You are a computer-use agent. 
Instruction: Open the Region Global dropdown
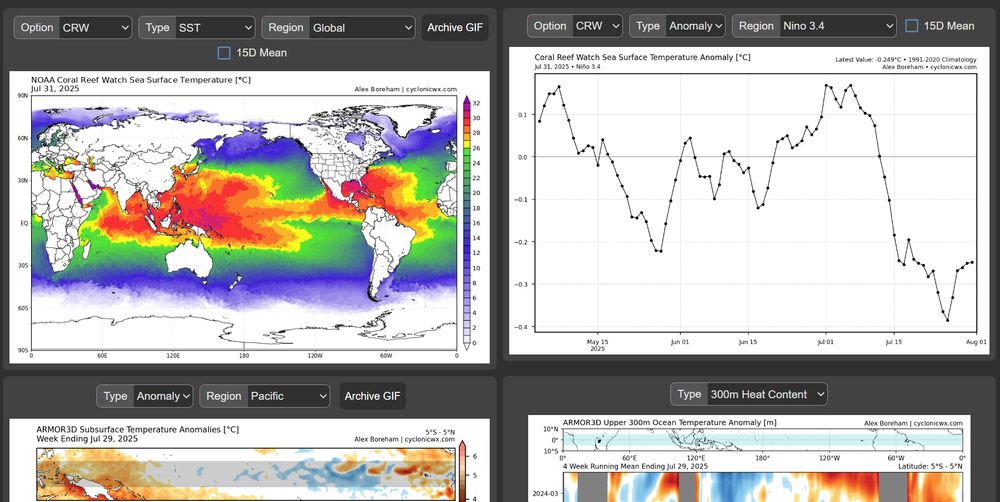pyautogui.click(x=338, y=28)
